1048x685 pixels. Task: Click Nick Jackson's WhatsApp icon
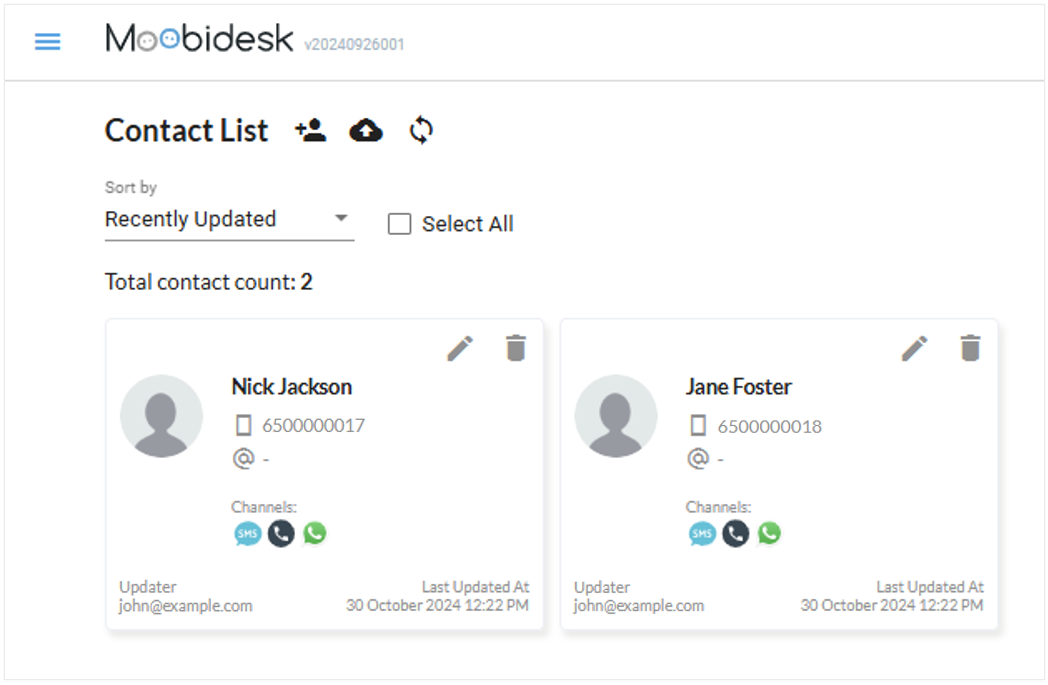pos(315,534)
